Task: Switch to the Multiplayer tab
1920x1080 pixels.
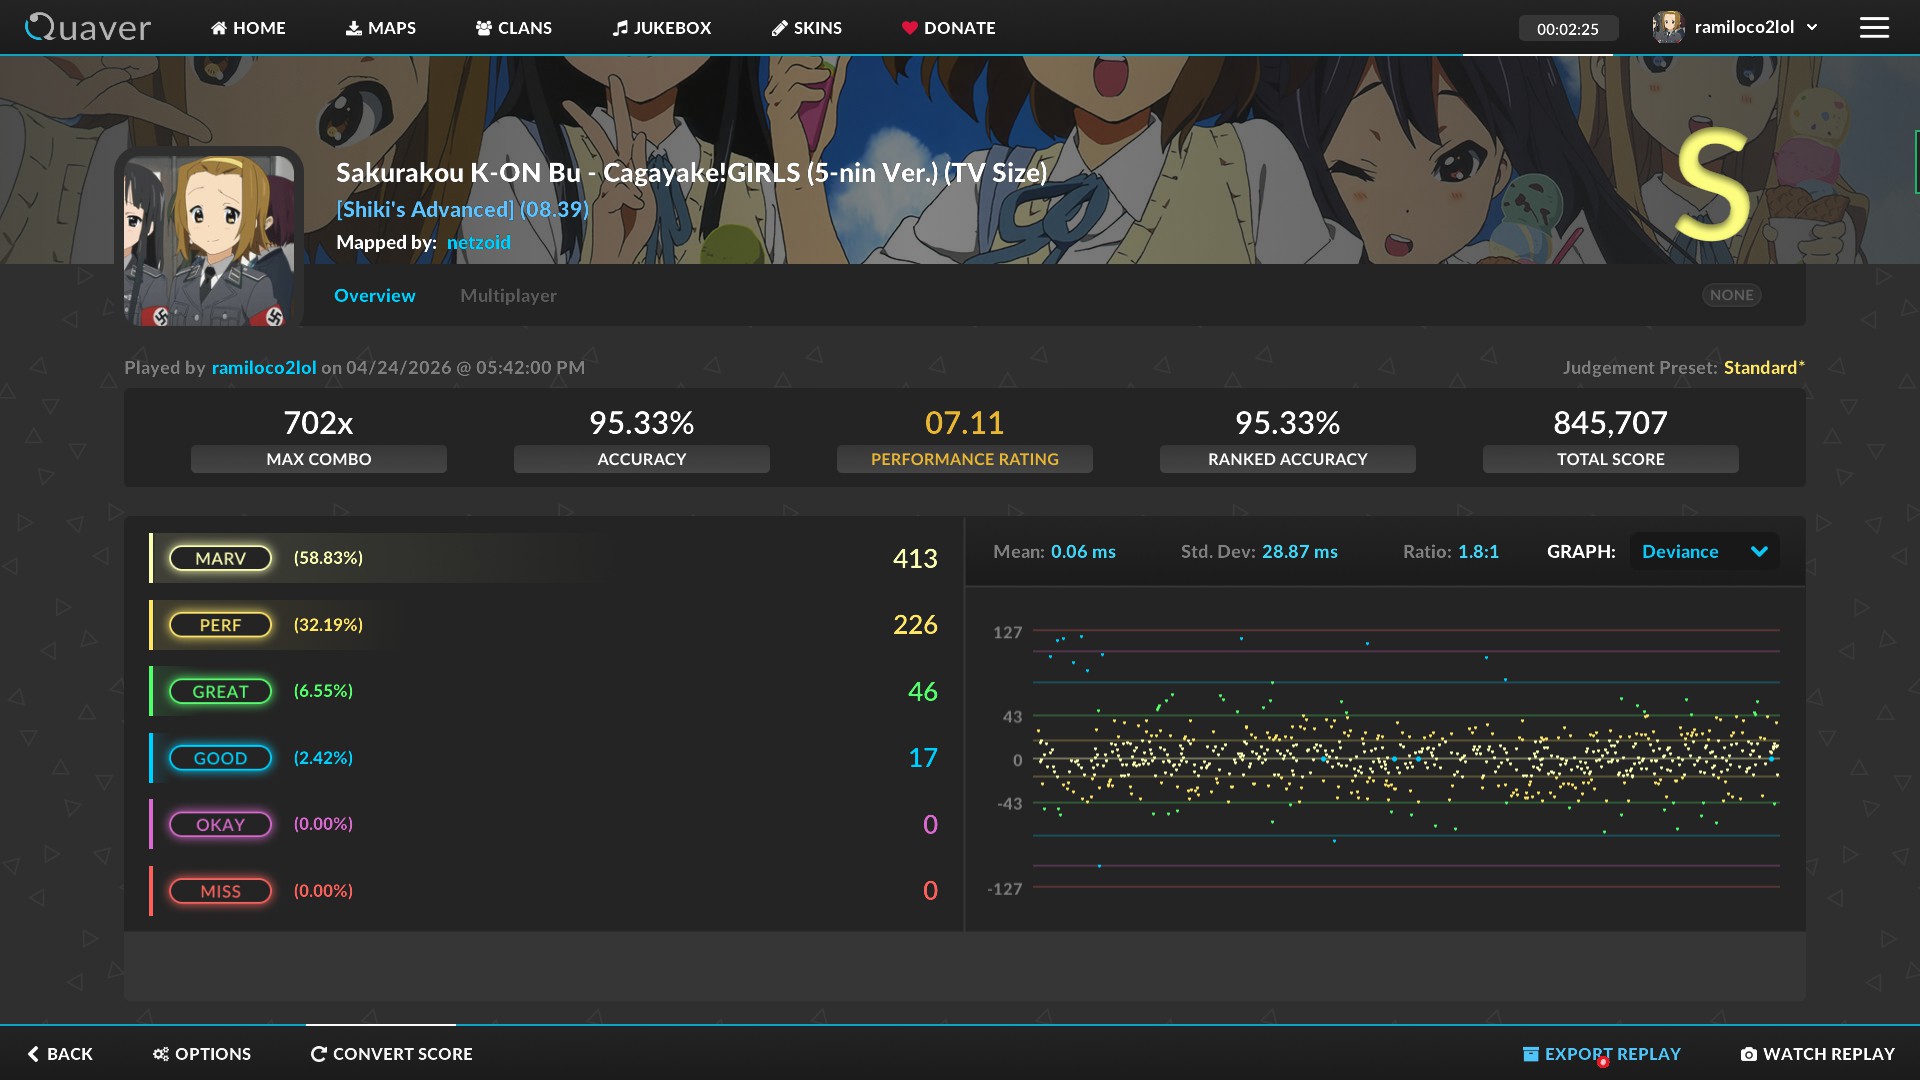Action: 508,295
